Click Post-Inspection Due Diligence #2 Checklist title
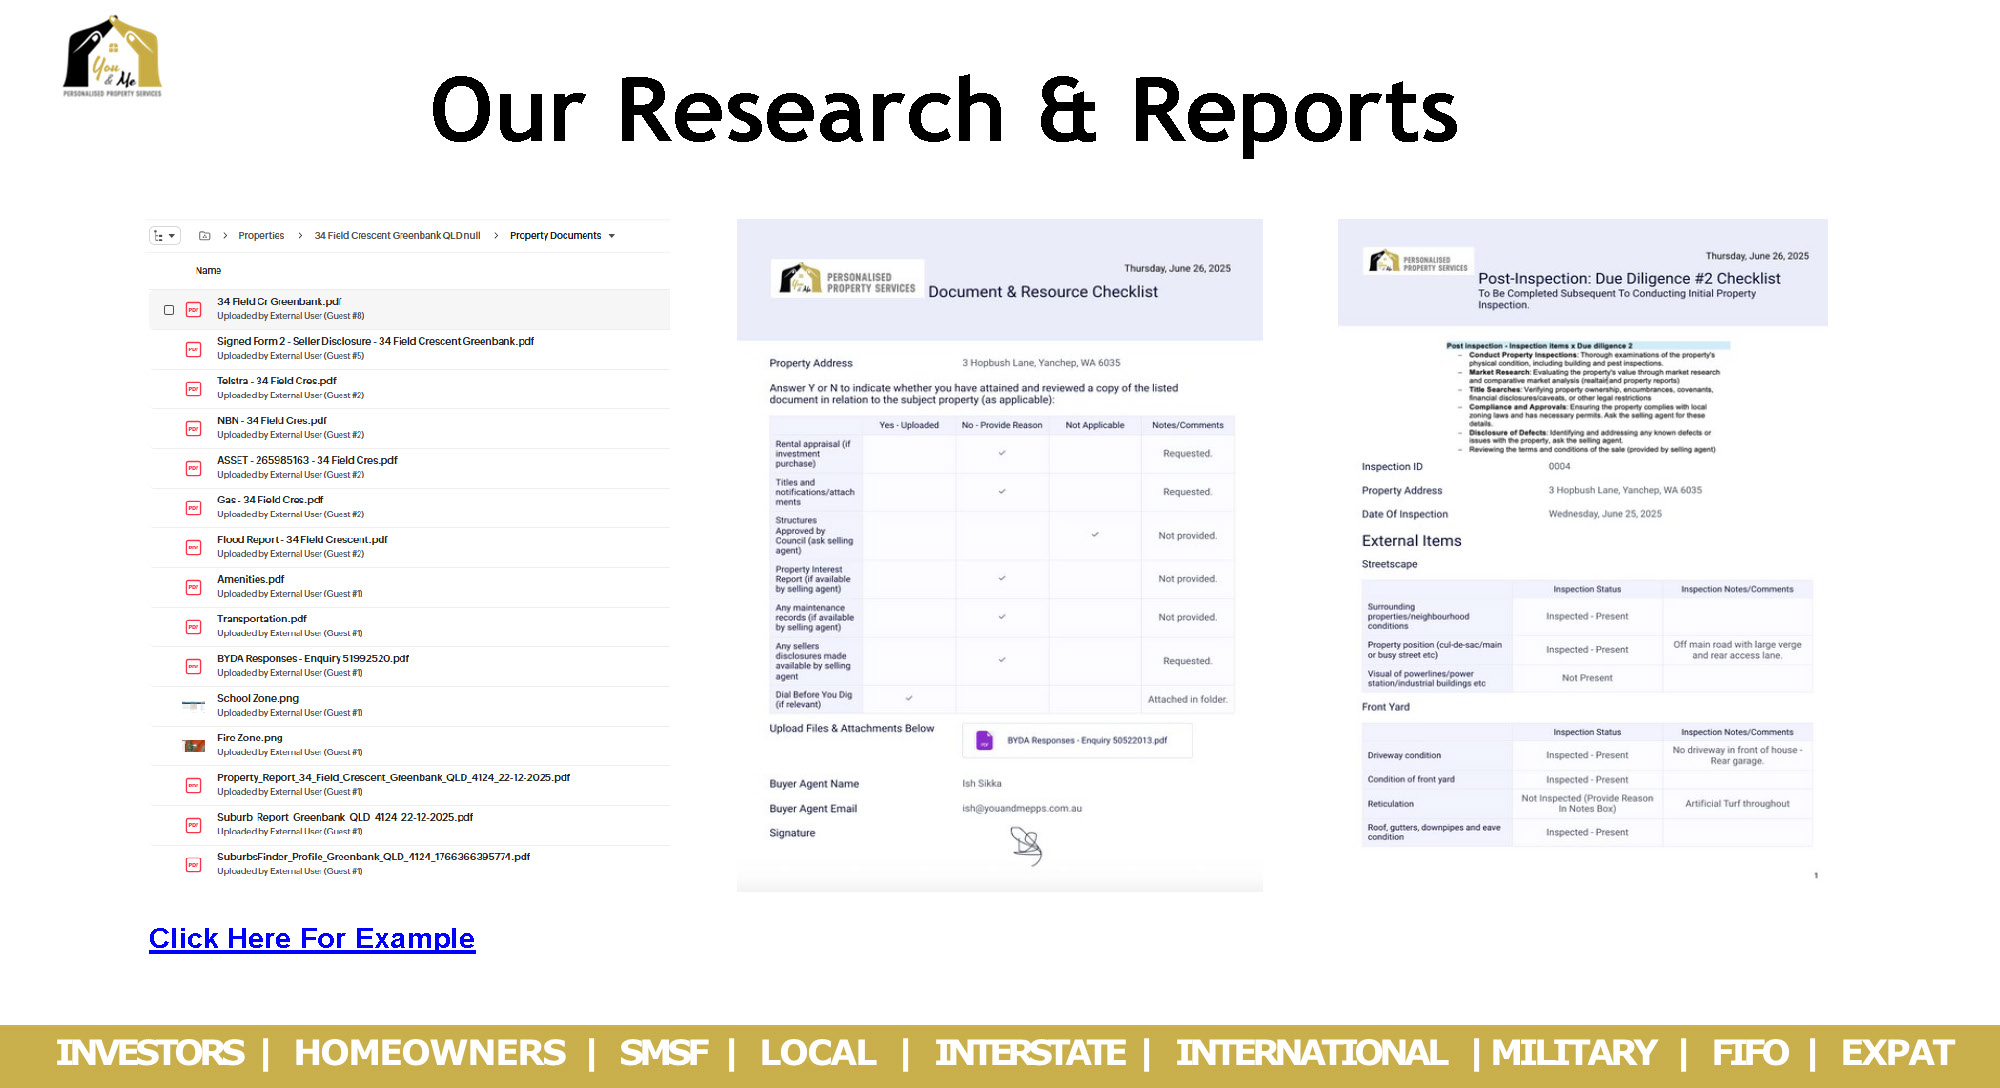The width and height of the screenshot is (2000, 1088). (x=1629, y=279)
